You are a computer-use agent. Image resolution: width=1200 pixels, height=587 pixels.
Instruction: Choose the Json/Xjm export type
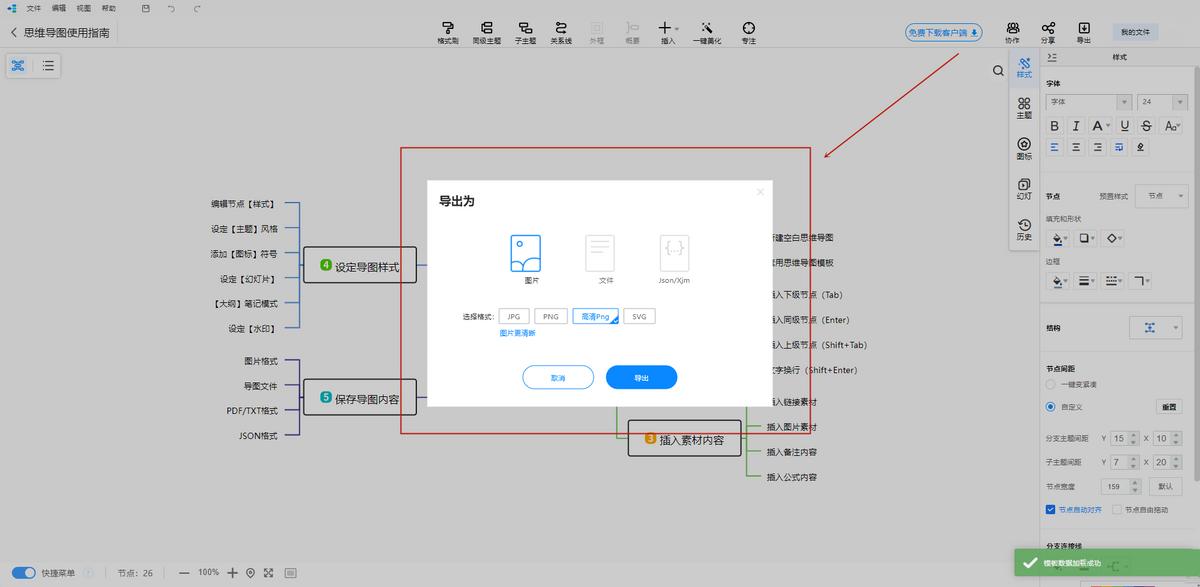[674, 259]
